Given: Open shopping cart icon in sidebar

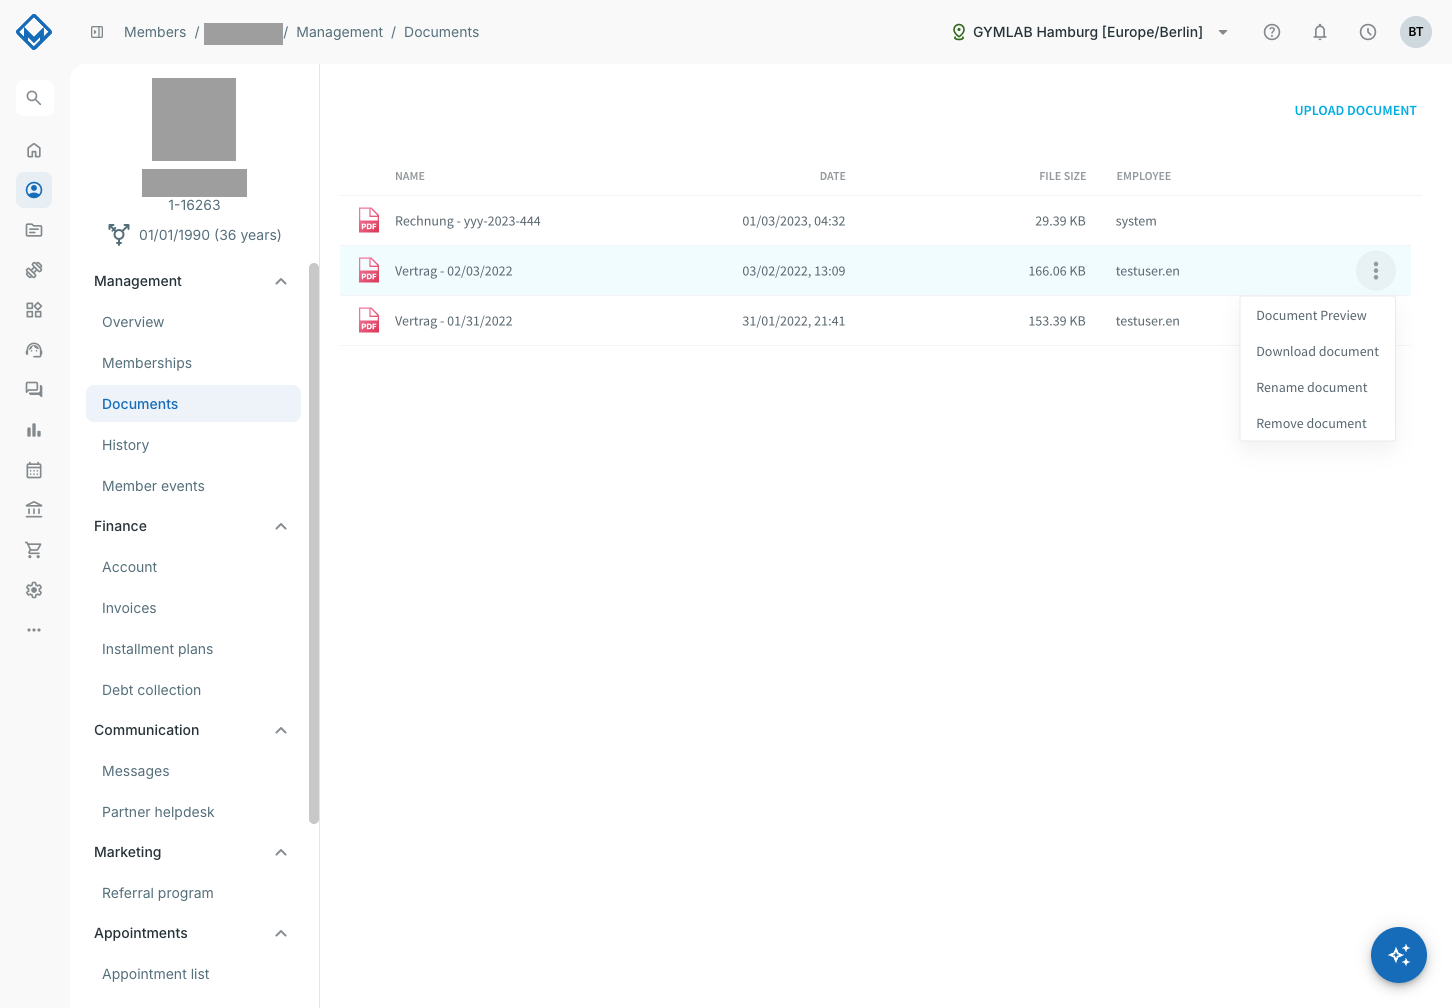Looking at the screenshot, I should point(34,550).
